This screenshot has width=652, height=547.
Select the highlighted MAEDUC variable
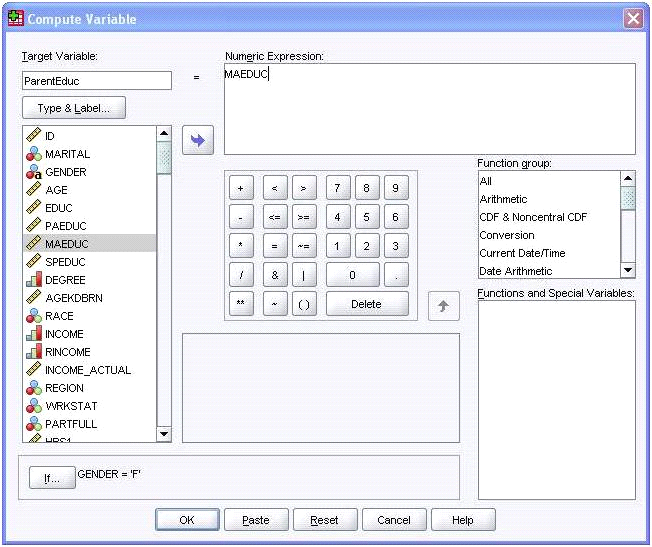[89, 244]
